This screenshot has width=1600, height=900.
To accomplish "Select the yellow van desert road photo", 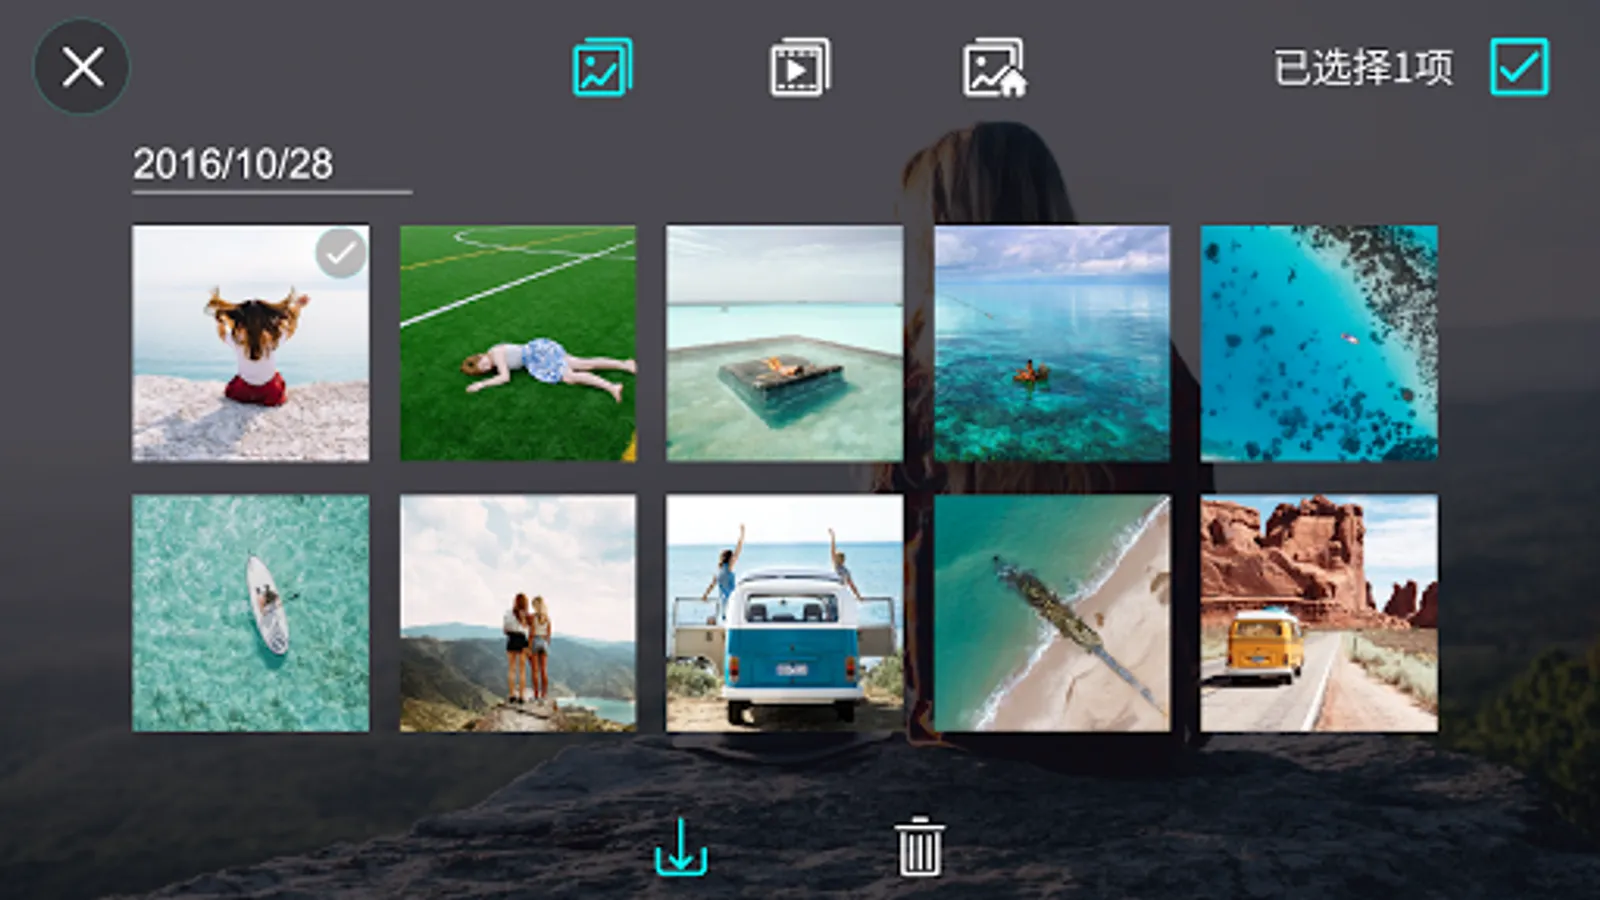I will coord(1319,613).
